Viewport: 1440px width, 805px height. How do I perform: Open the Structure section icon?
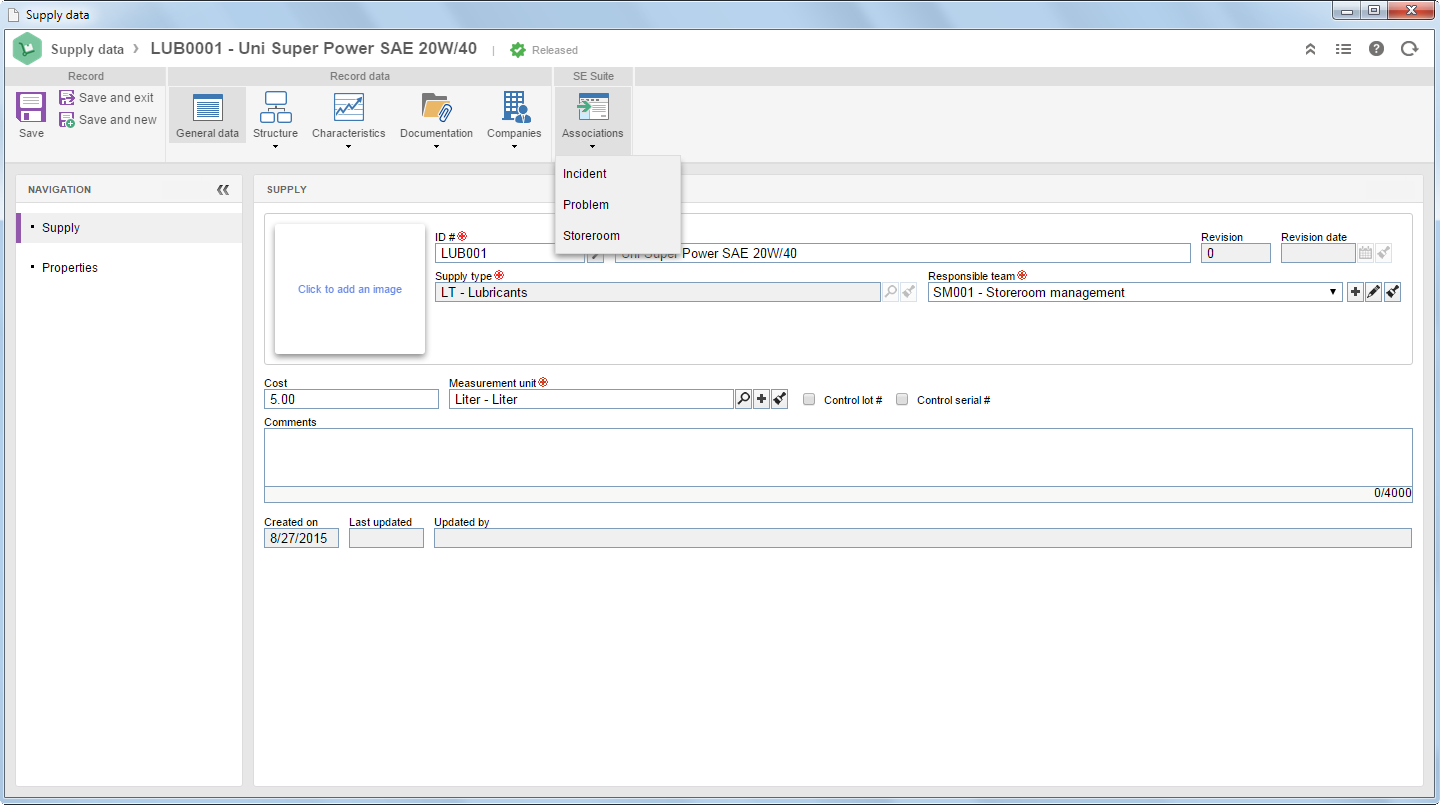(x=275, y=107)
